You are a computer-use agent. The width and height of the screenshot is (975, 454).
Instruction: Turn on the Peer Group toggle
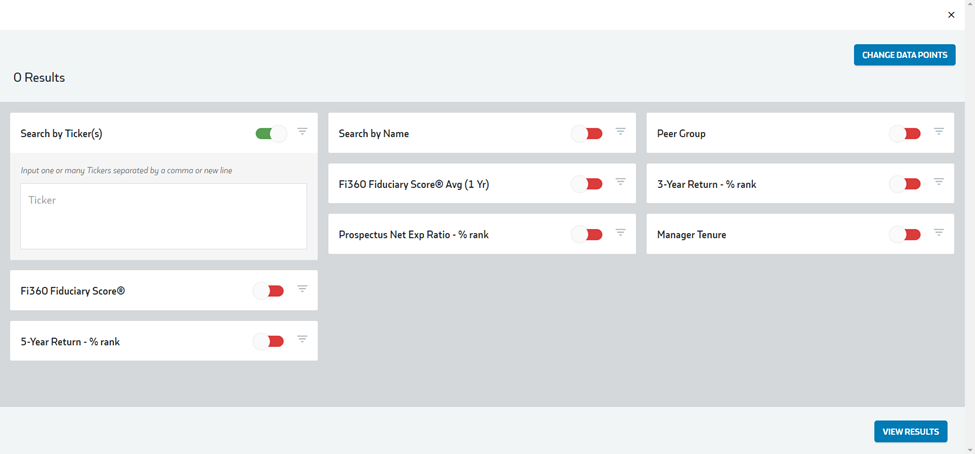pos(905,134)
